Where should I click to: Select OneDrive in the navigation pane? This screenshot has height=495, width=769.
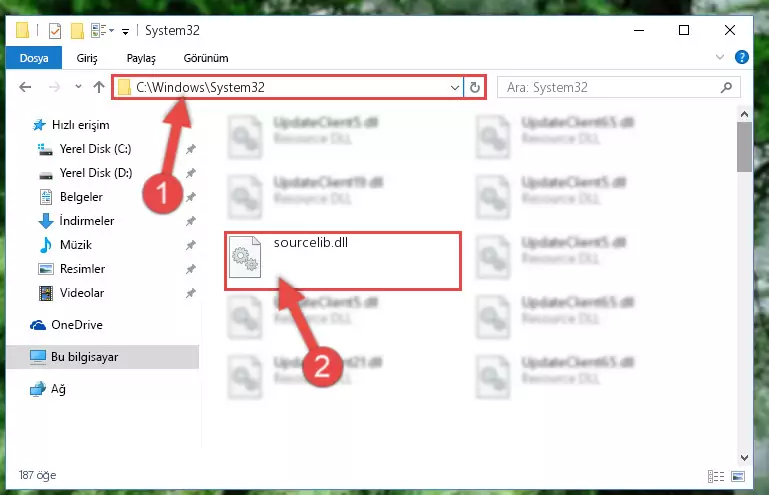(x=77, y=325)
